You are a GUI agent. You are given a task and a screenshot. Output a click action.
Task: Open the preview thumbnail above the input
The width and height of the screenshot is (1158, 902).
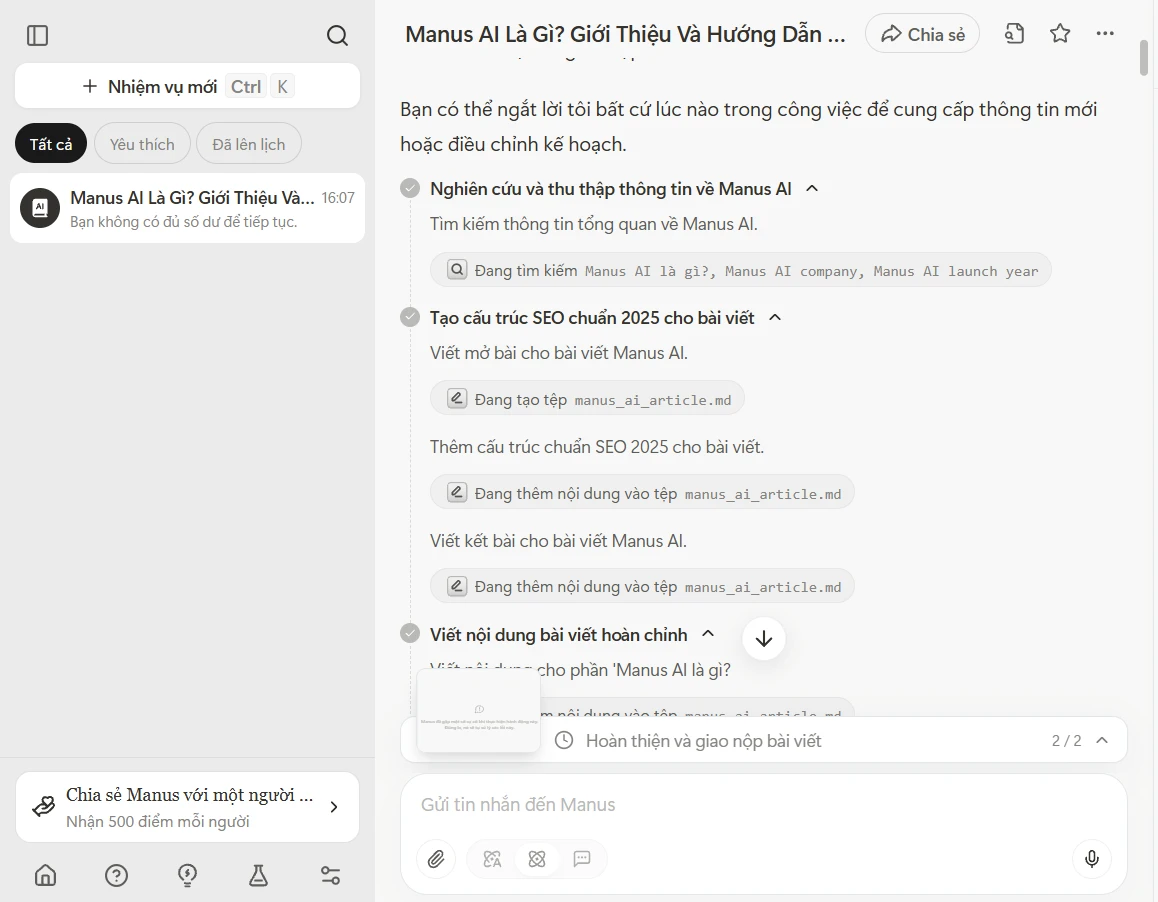(479, 710)
